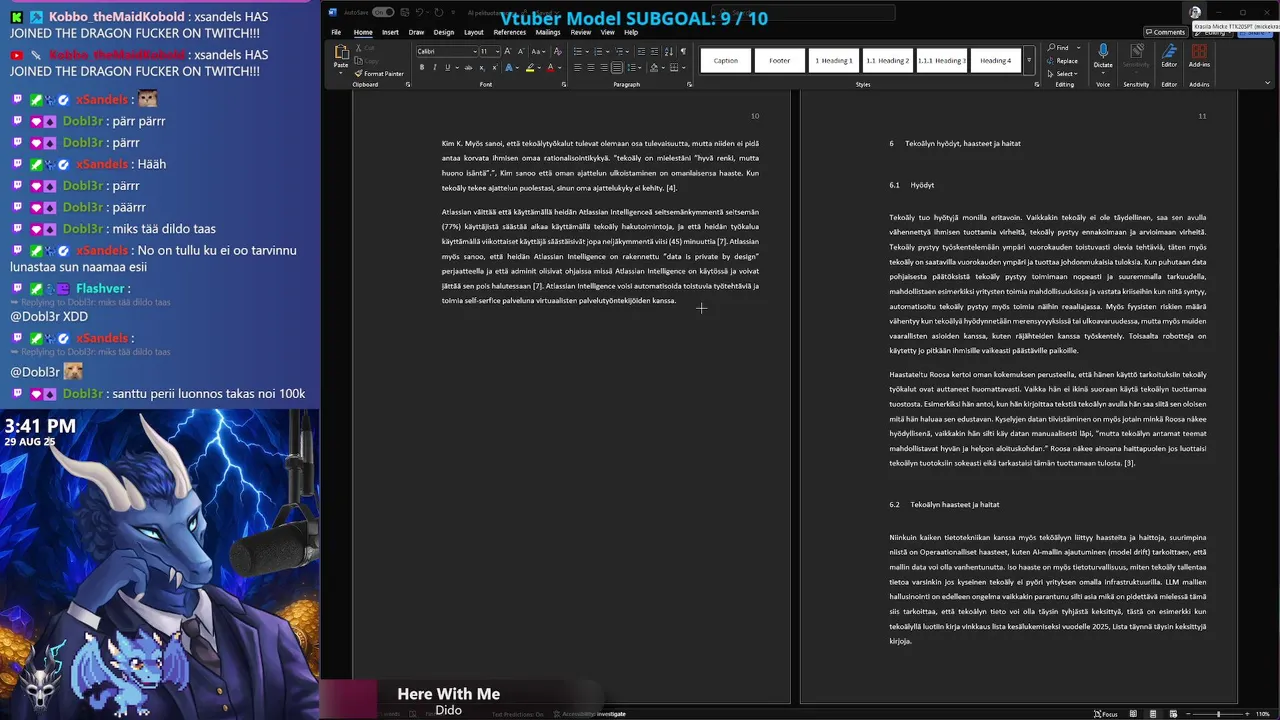Decrease paragraph indent
The width and height of the screenshot is (1280, 720).
coord(641,51)
